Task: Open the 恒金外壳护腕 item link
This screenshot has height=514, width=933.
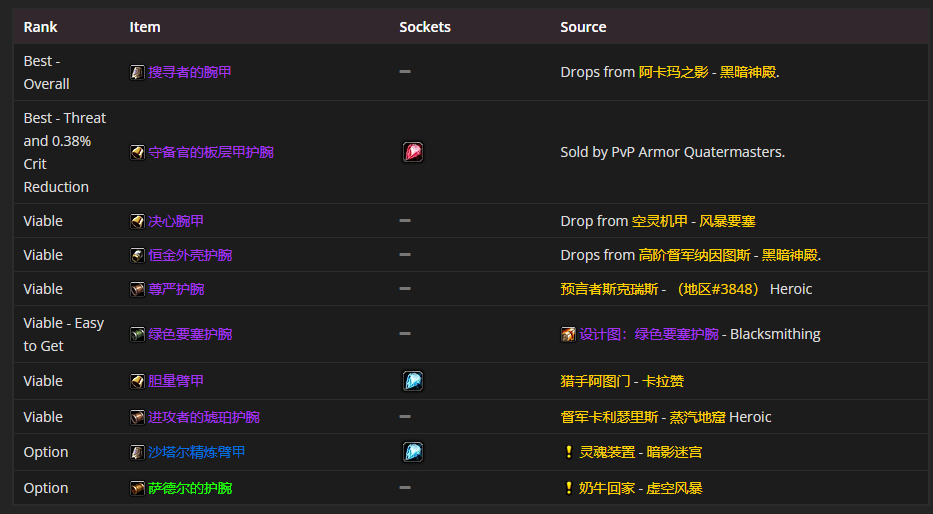Action: tap(190, 255)
